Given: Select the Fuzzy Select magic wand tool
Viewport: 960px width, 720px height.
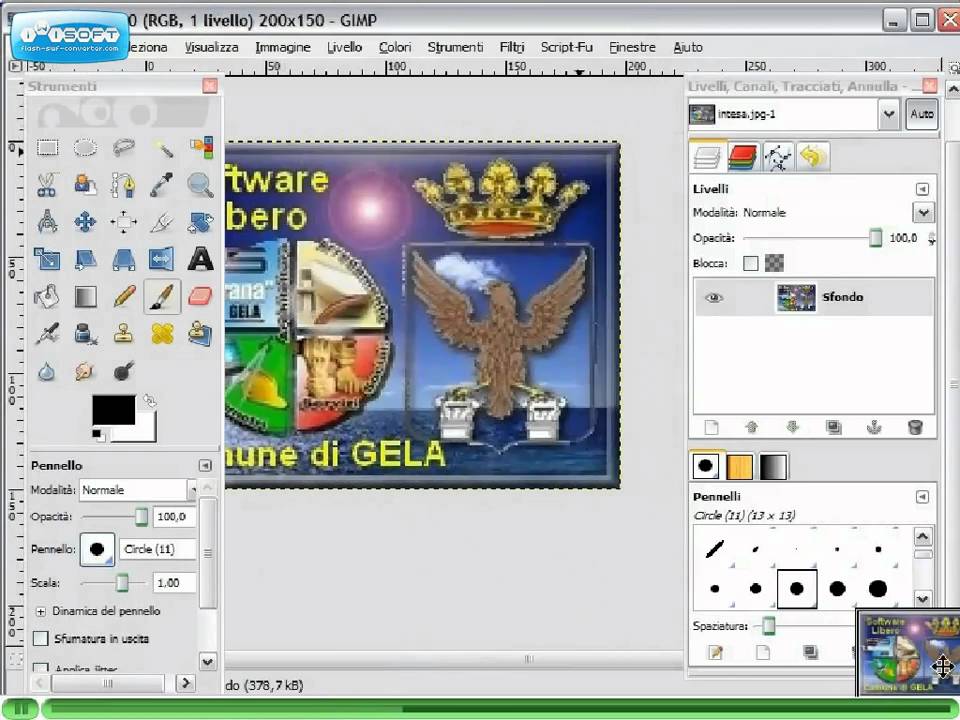Looking at the screenshot, I should [x=162, y=148].
